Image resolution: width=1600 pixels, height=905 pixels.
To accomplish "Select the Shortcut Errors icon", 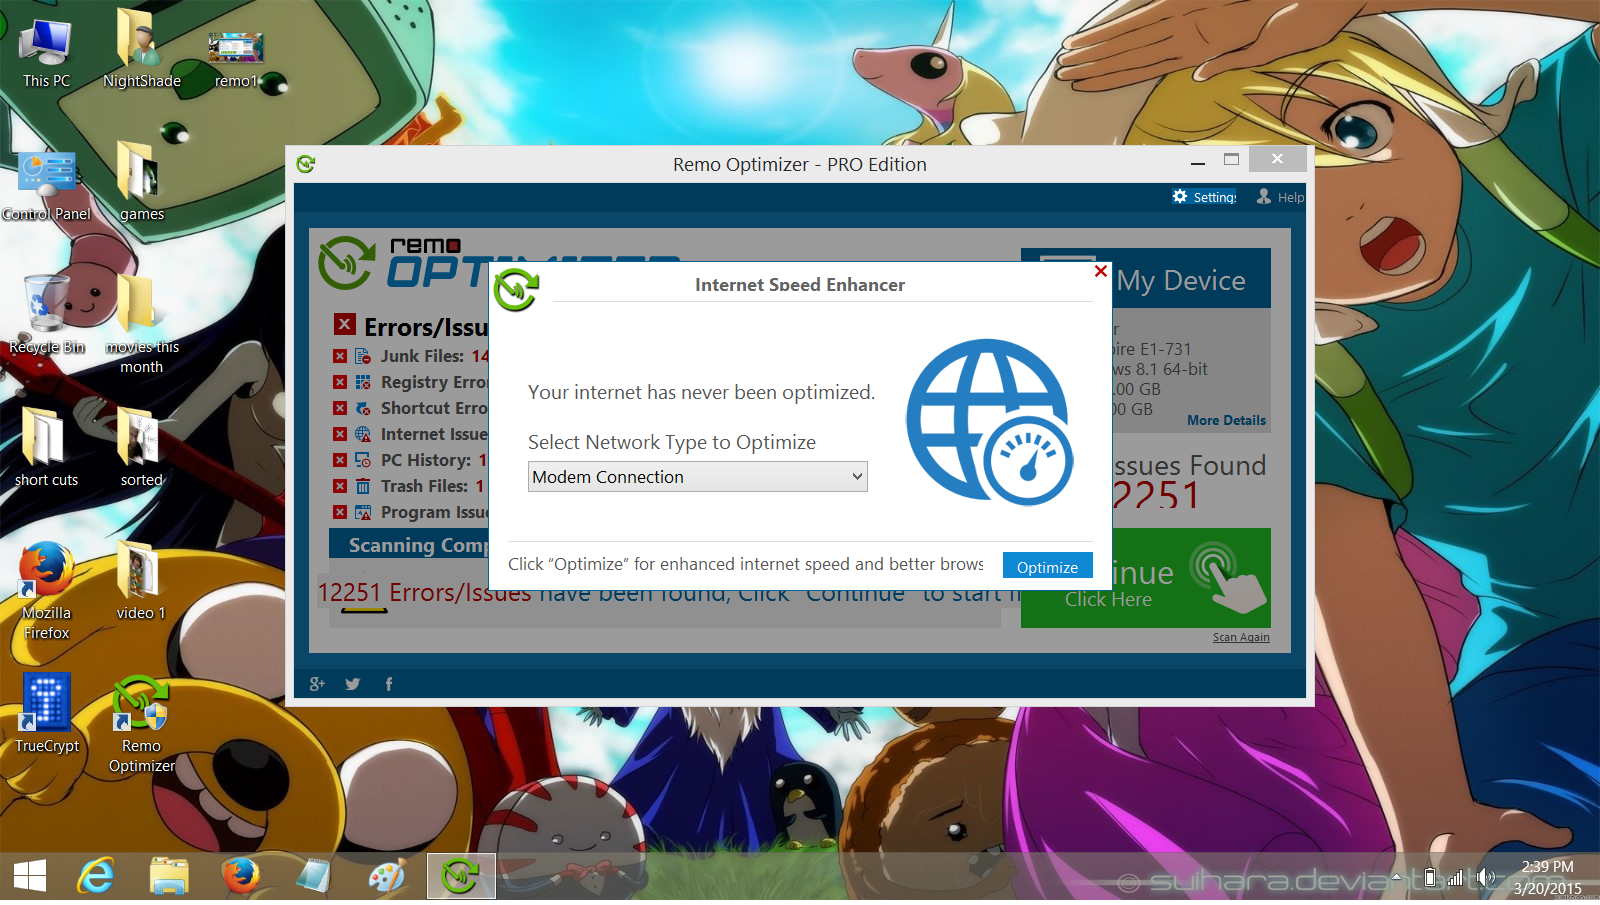I will click(363, 408).
